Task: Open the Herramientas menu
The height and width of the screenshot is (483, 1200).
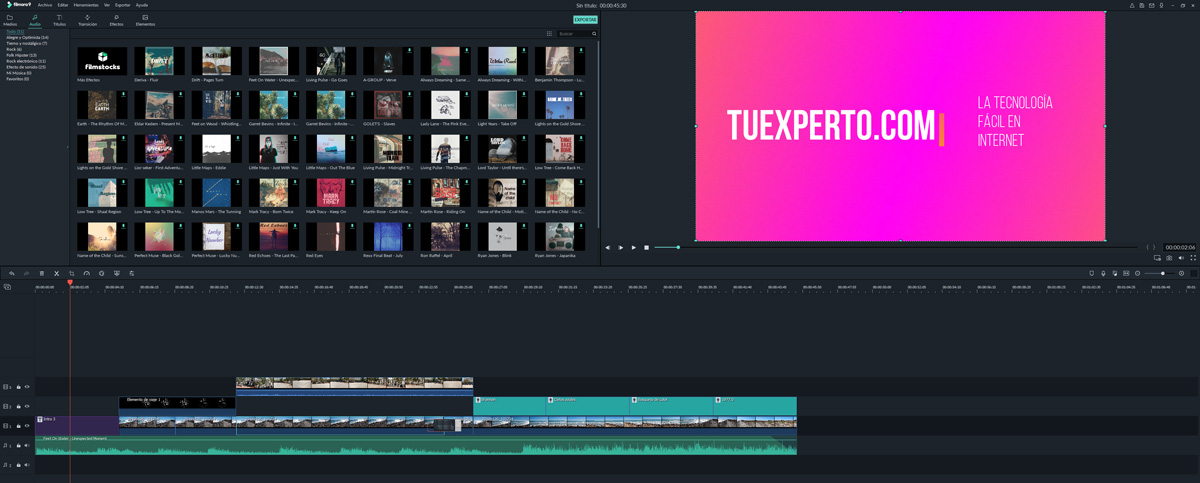Action: point(86,5)
